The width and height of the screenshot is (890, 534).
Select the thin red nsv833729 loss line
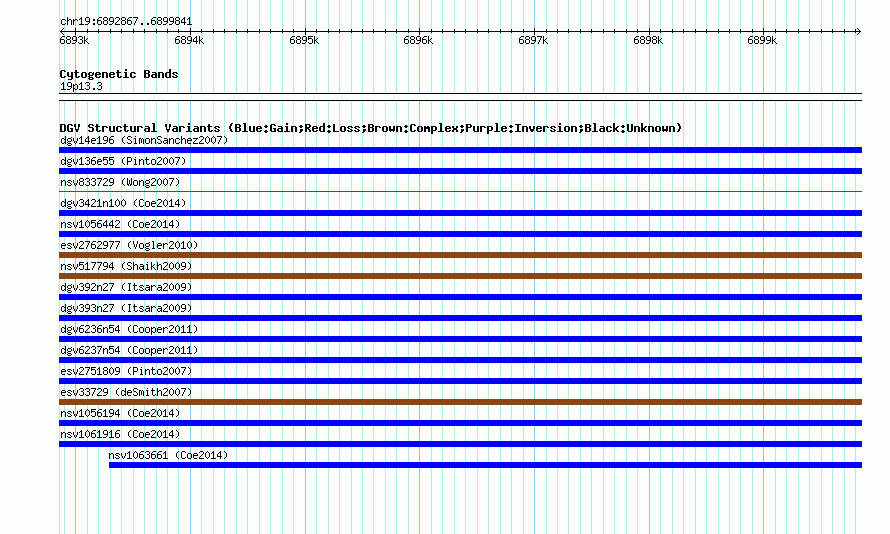pyautogui.click(x=460, y=192)
